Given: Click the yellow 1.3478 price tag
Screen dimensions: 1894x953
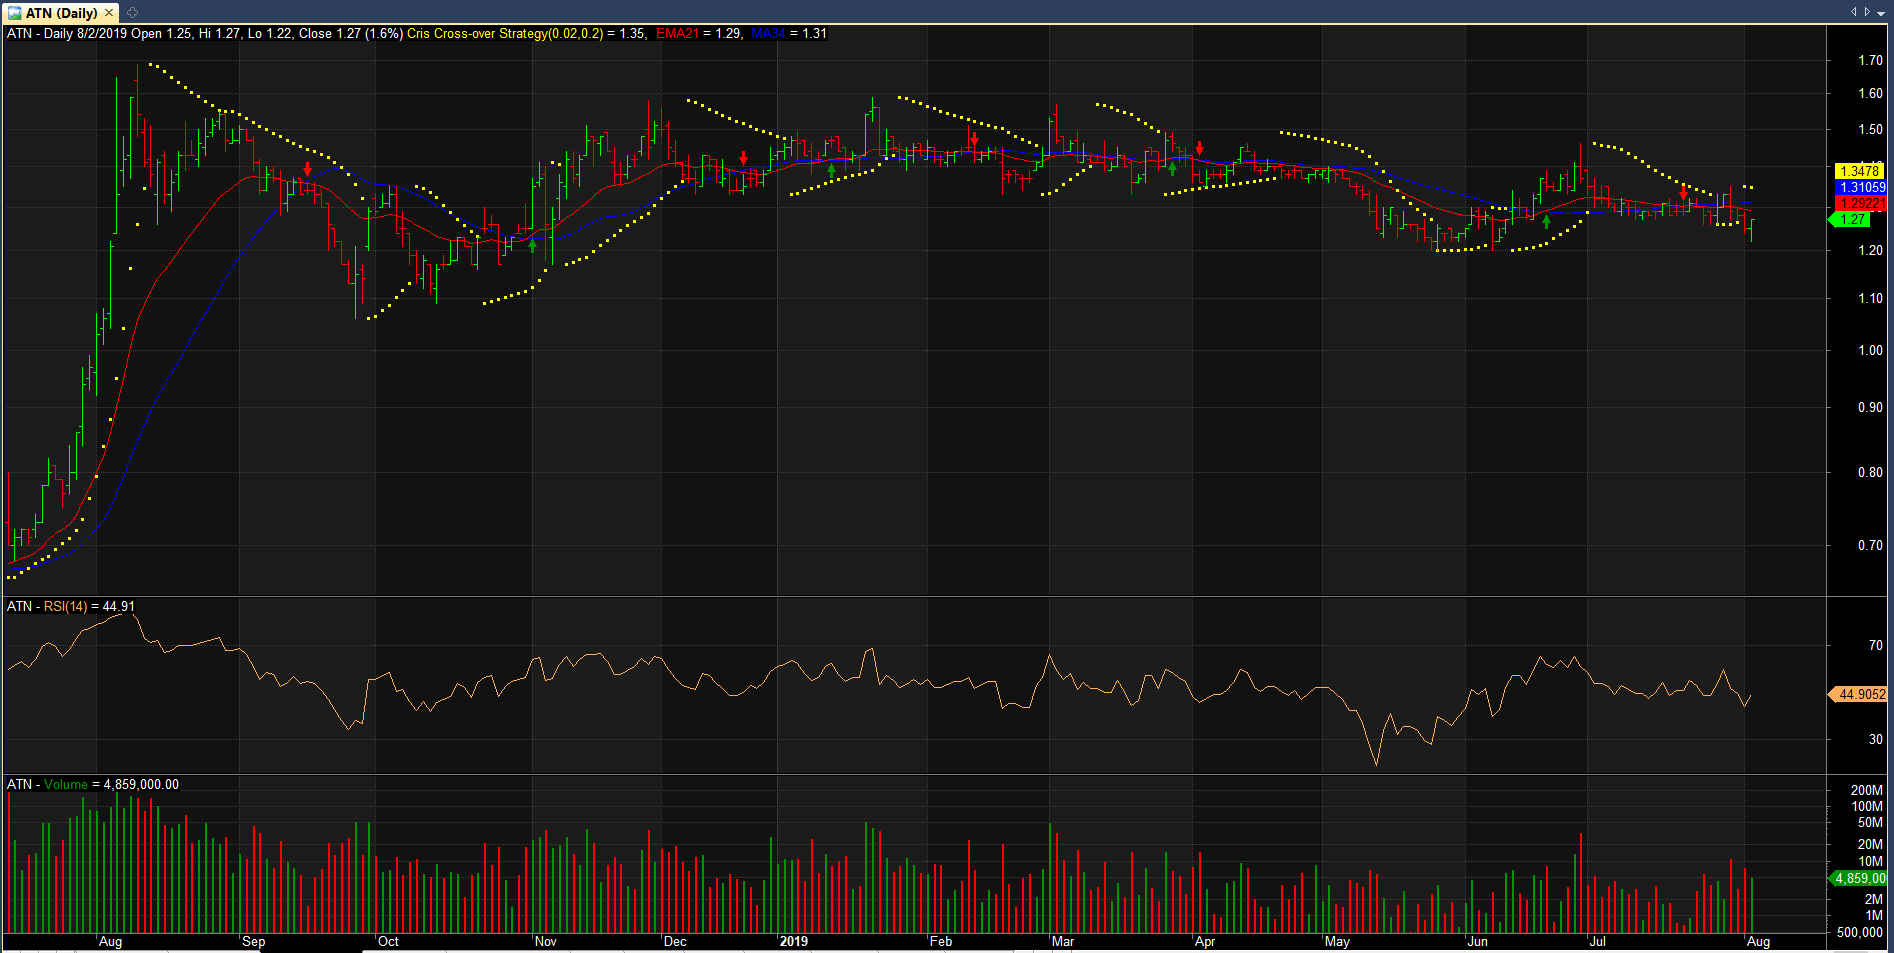Looking at the screenshot, I should pos(1860,171).
